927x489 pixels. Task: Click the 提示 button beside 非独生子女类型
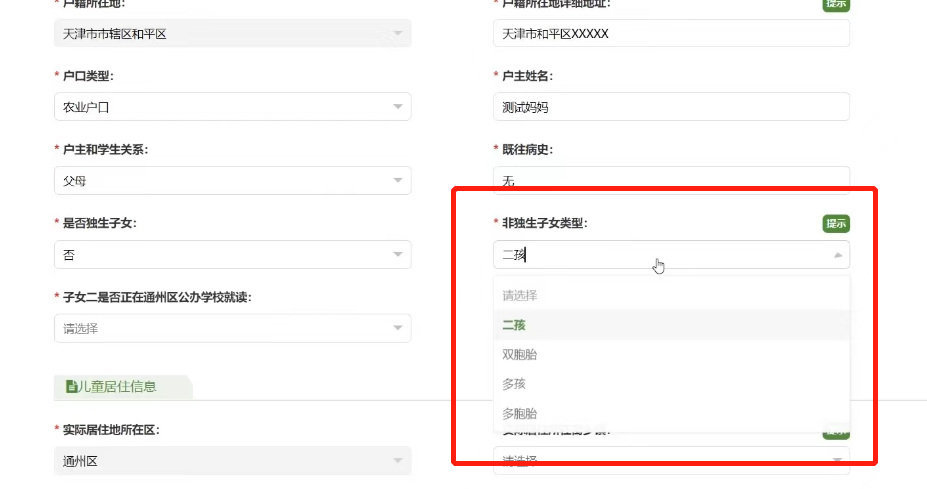[x=835, y=224]
